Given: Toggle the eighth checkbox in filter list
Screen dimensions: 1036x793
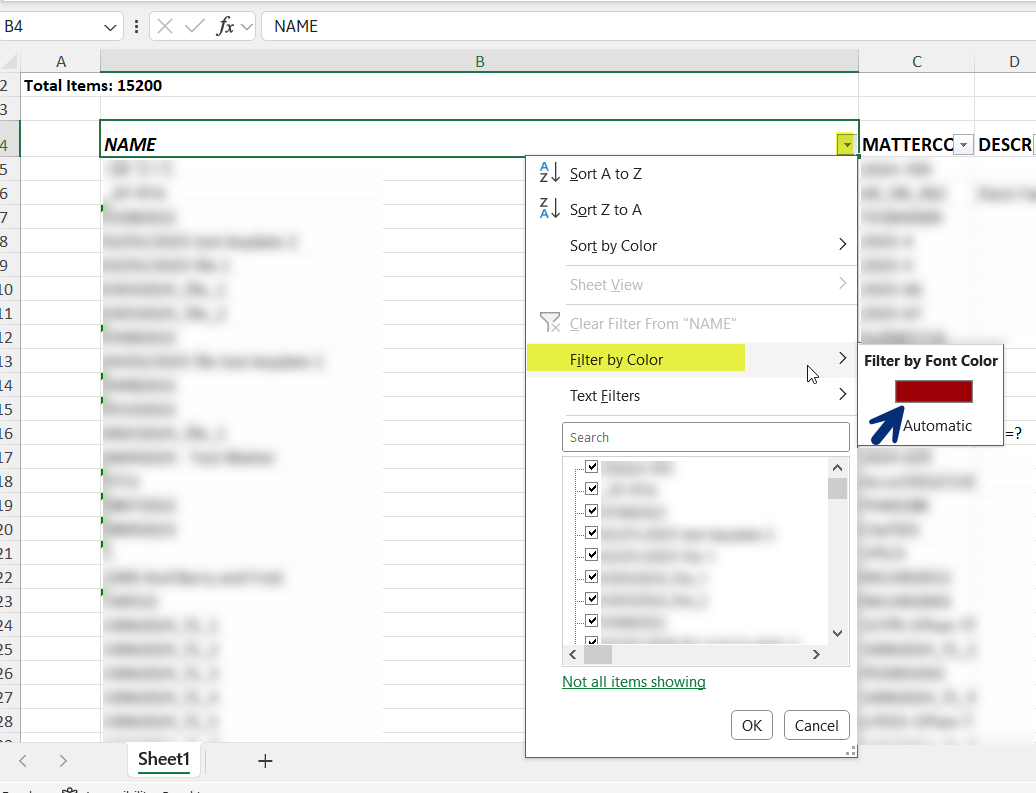Looking at the screenshot, I should click(591, 620).
